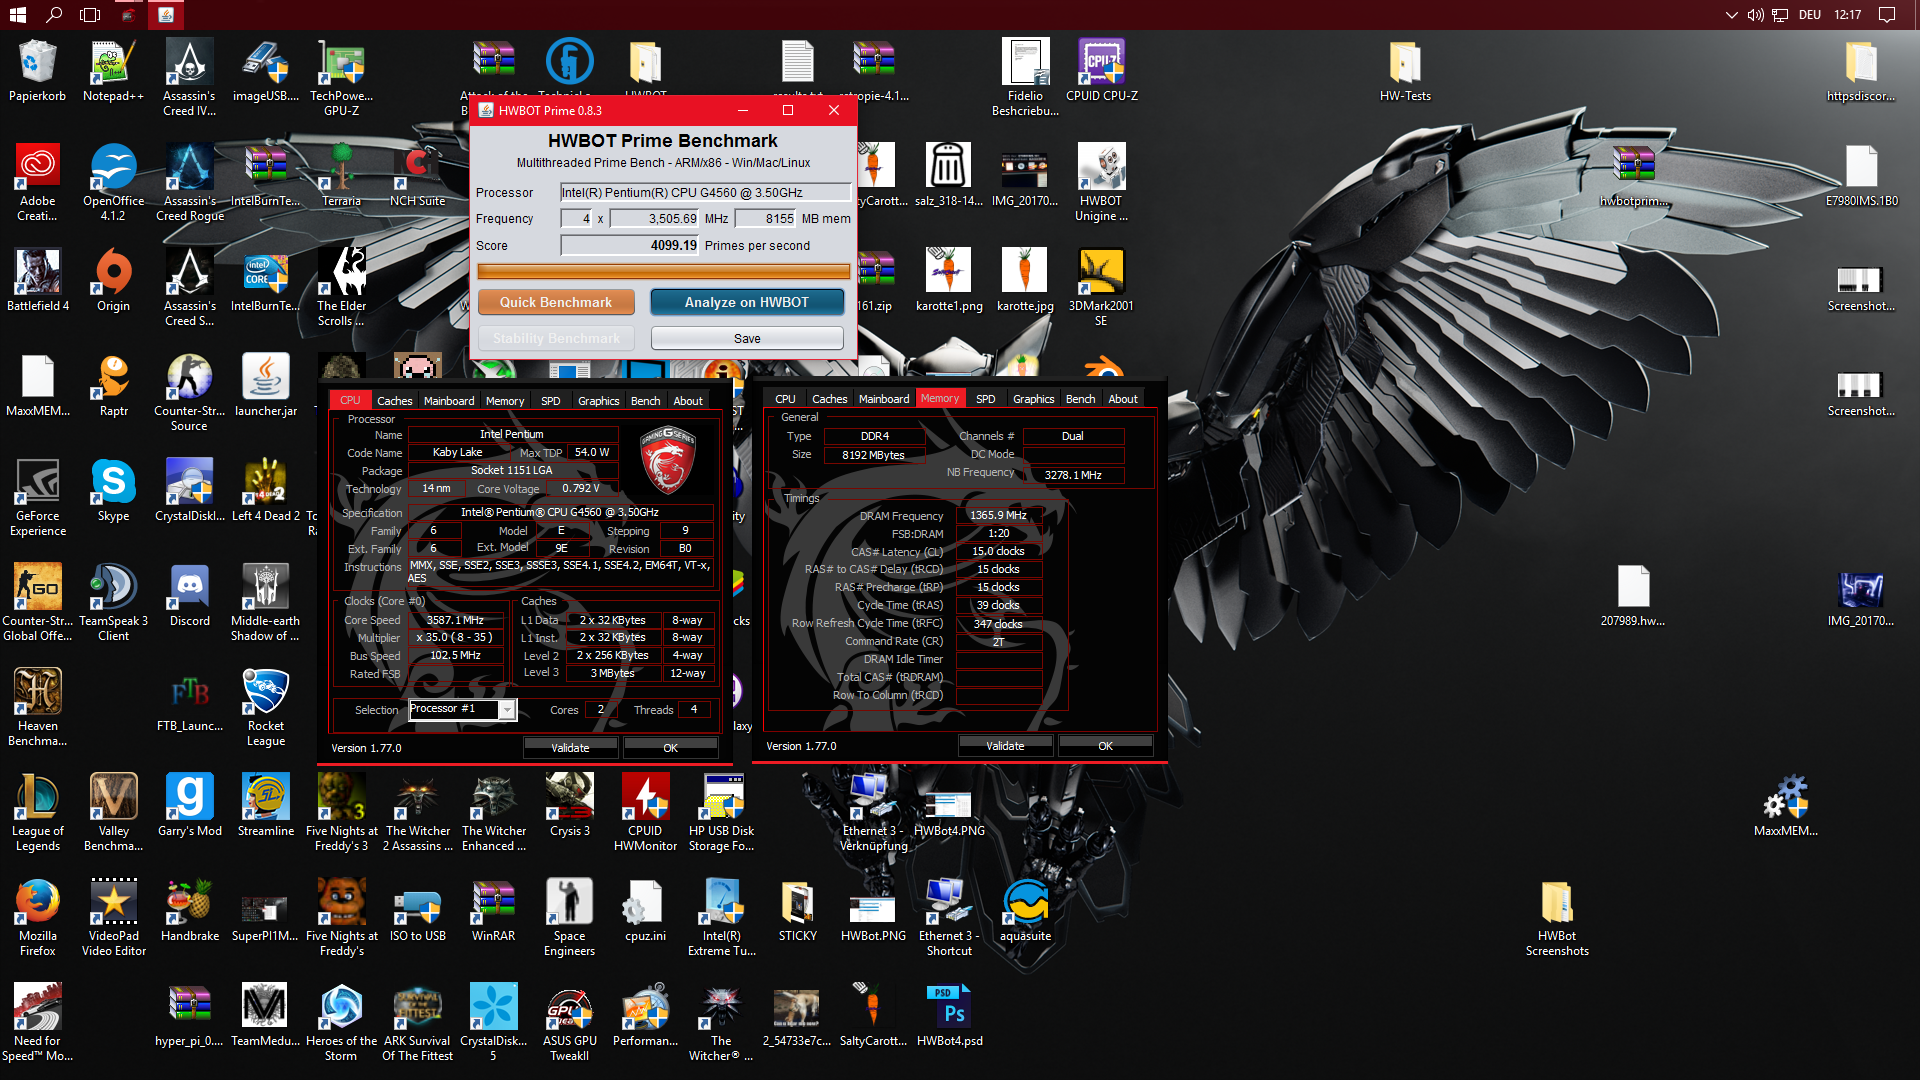The height and width of the screenshot is (1080, 1920).
Task: Open Adobe Creative Cloud icon
Action: 37,183
